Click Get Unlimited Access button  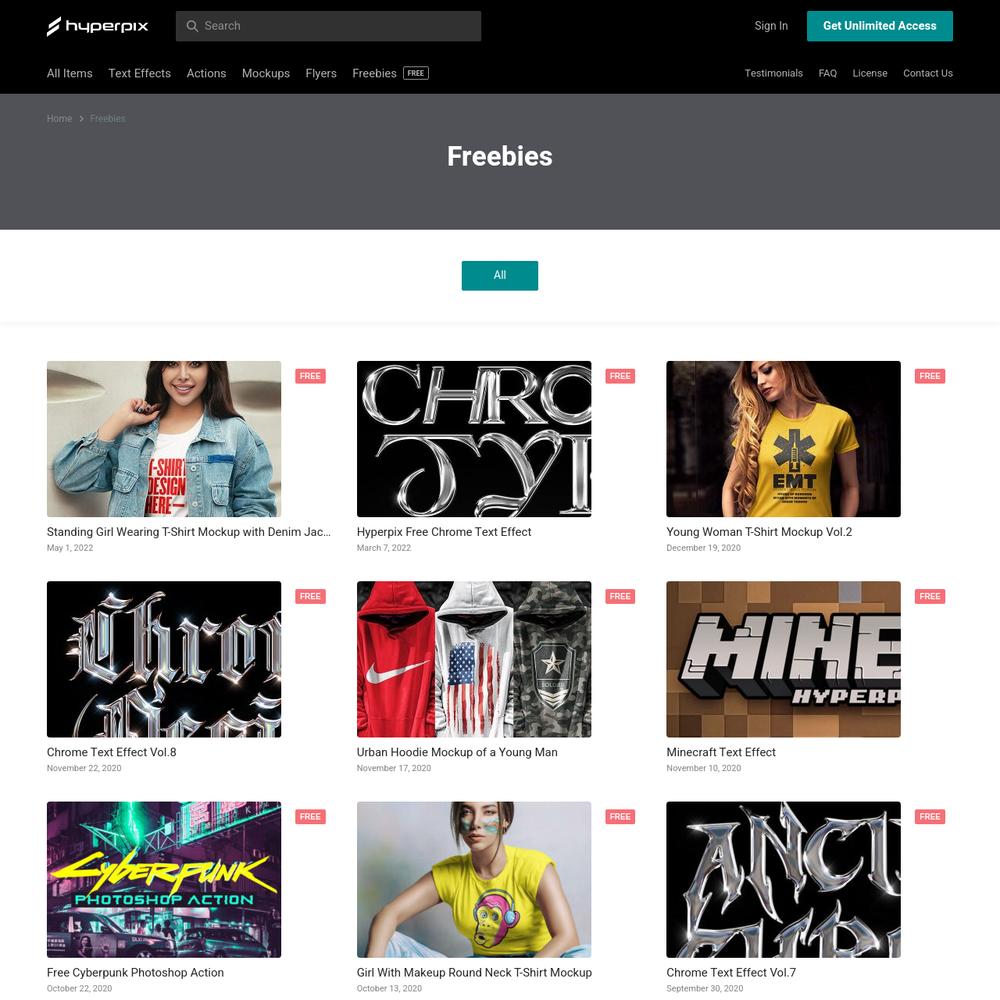pyautogui.click(x=879, y=26)
